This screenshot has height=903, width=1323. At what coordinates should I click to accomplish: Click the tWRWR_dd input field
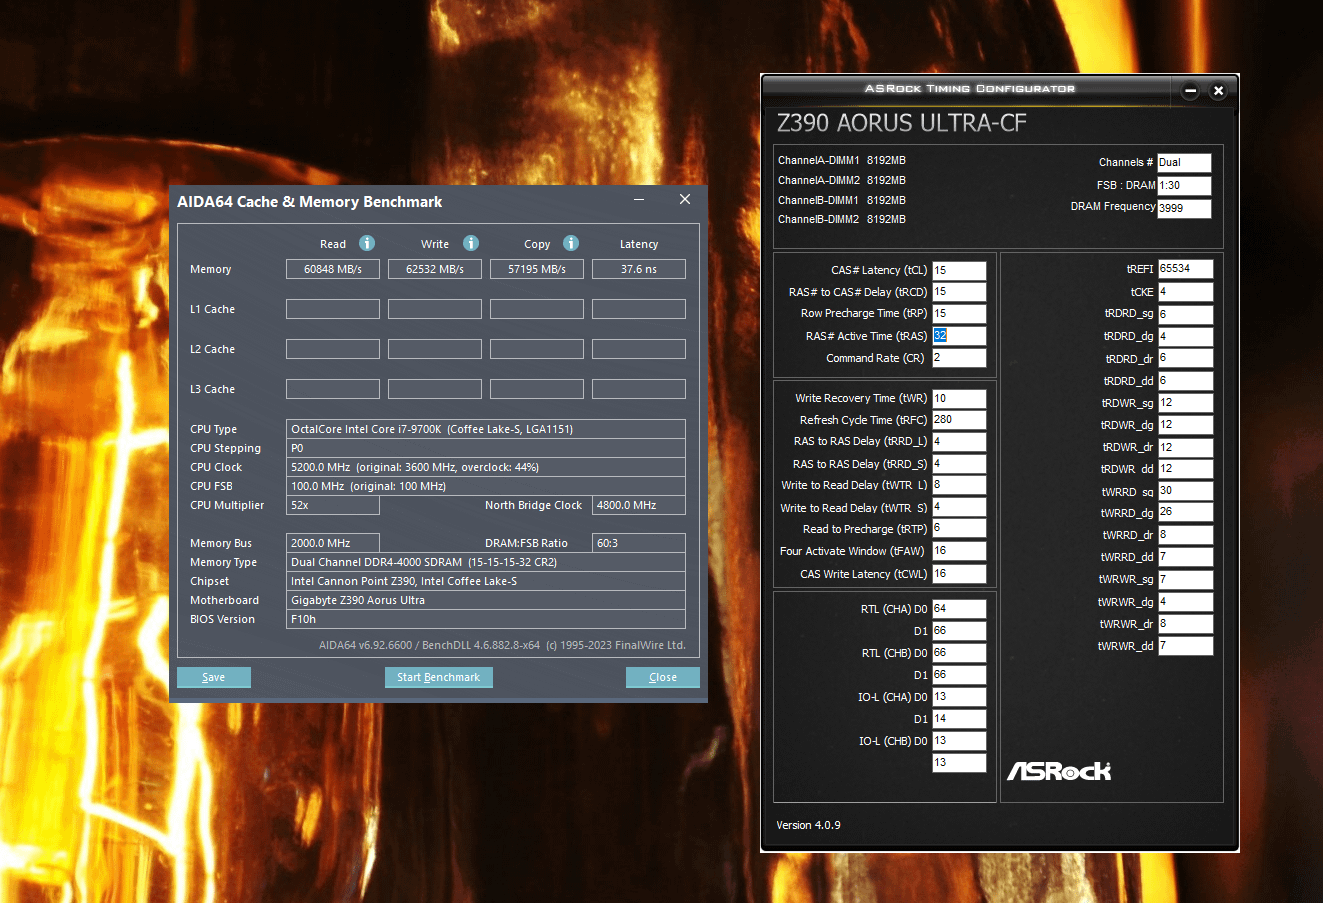pyautogui.click(x=1186, y=646)
